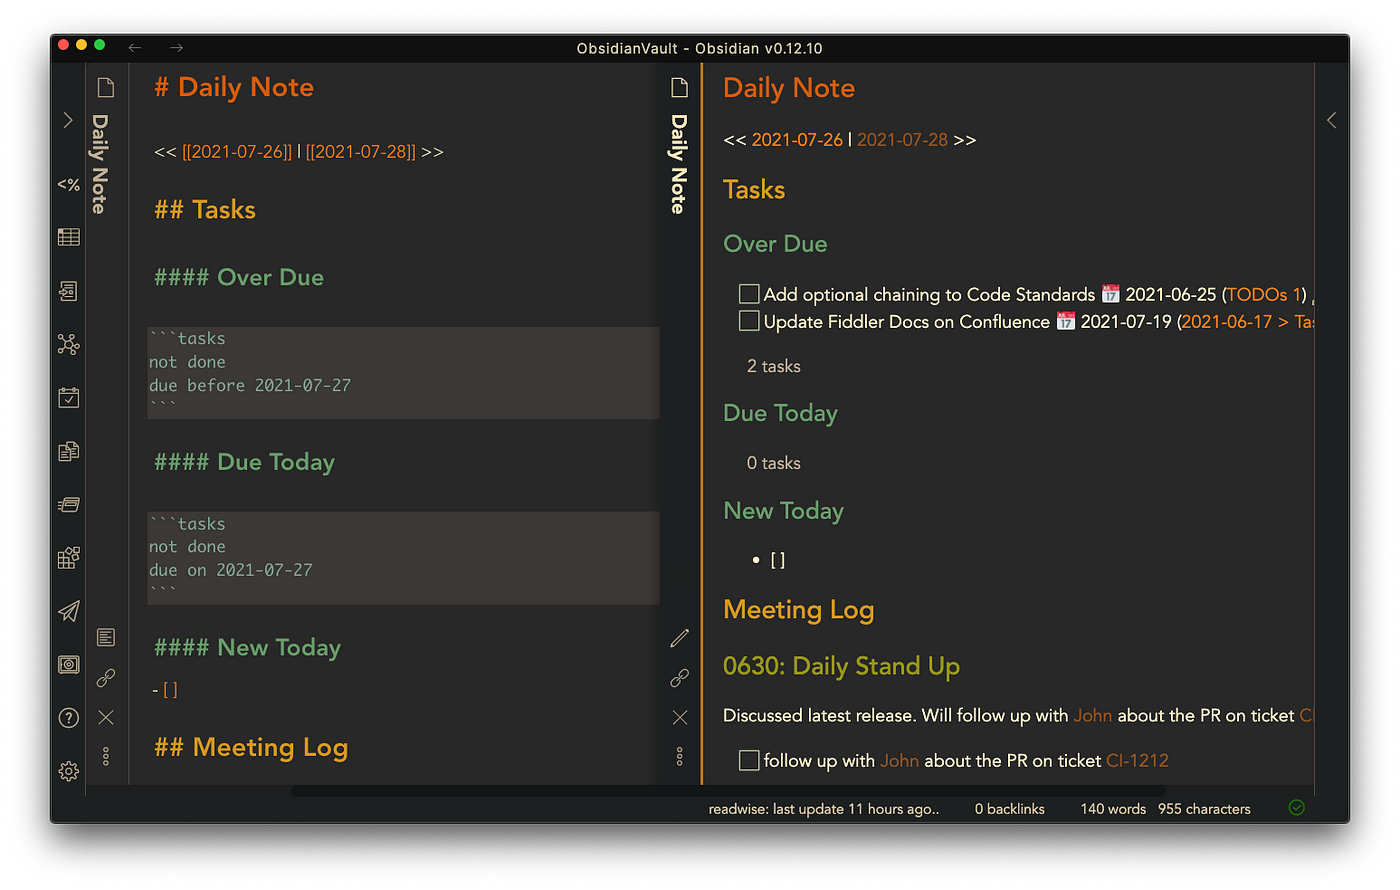Click '- [ ]' list item in the editor
1400x890 pixels.
[165, 690]
